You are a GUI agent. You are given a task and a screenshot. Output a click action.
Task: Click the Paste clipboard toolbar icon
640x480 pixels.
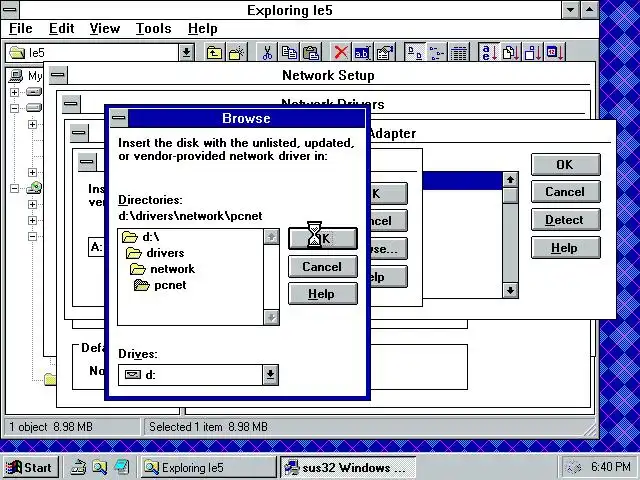pyautogui.click(x=311, y=53)
